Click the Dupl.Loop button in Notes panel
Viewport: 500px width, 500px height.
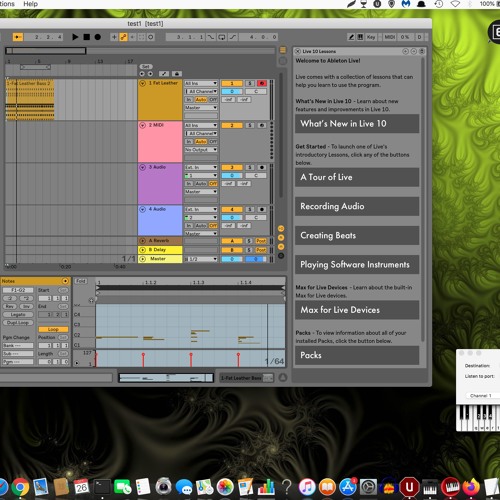[x=18, y=323]
